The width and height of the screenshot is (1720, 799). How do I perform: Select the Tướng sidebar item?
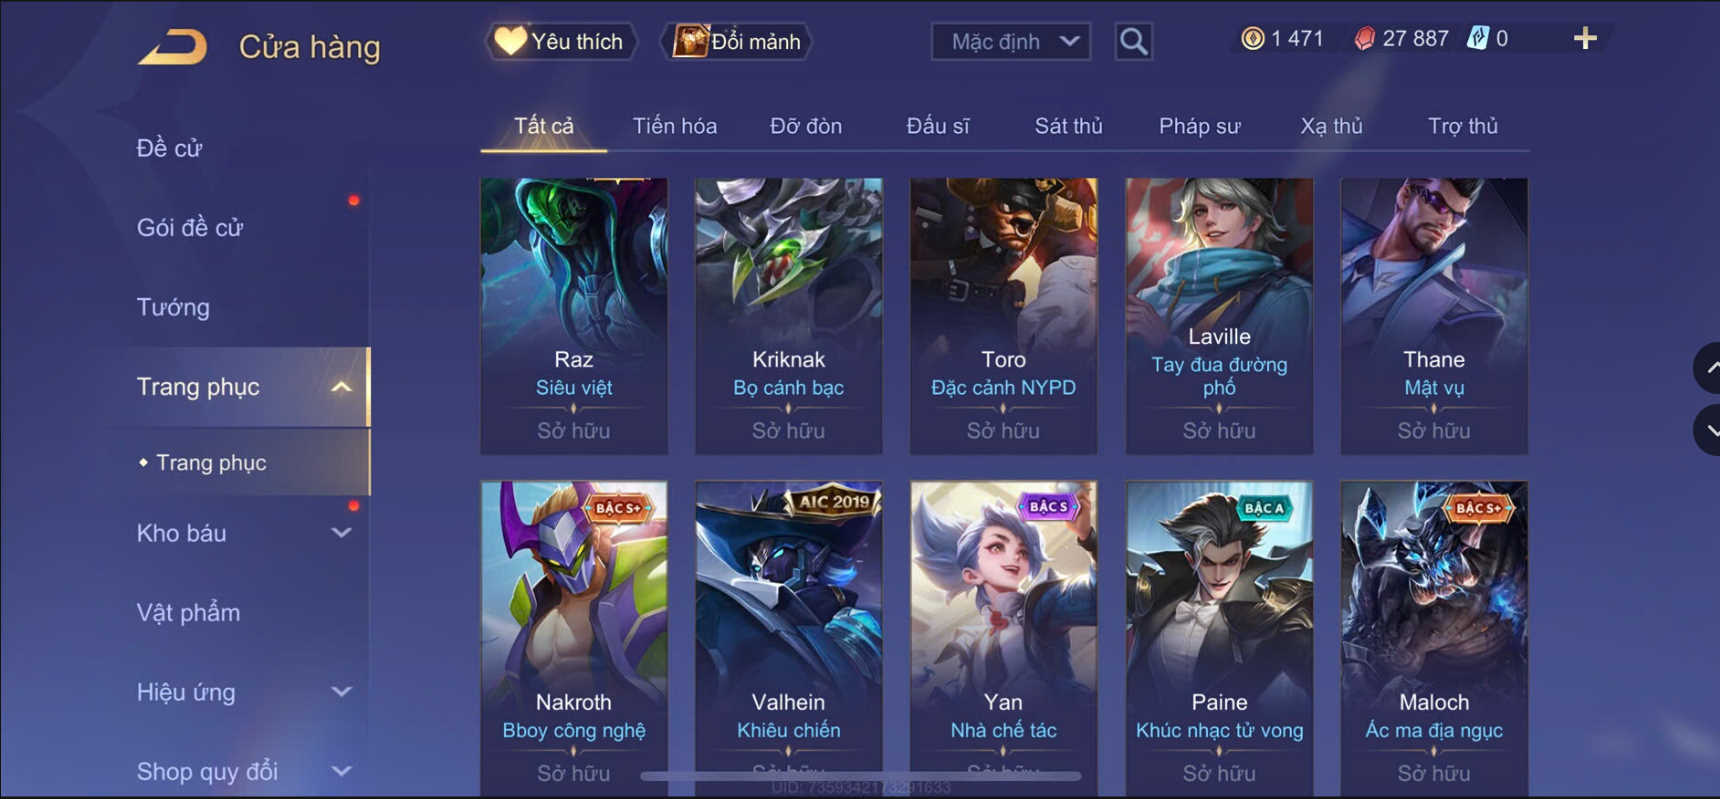coord(173,307)
